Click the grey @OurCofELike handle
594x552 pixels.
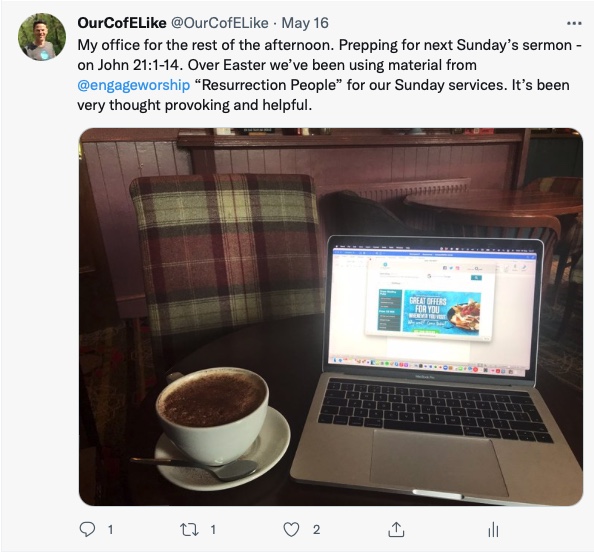[220, 23]
